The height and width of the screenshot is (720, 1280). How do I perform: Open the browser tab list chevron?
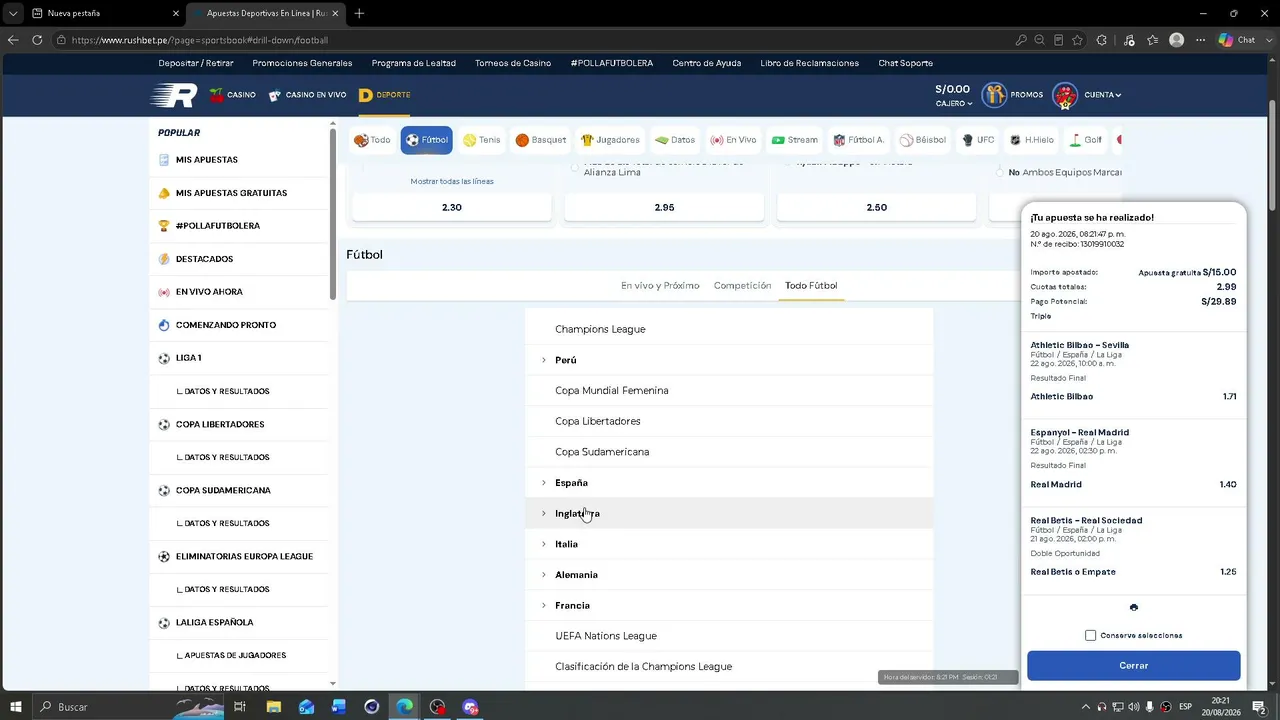tap(13, 13)
